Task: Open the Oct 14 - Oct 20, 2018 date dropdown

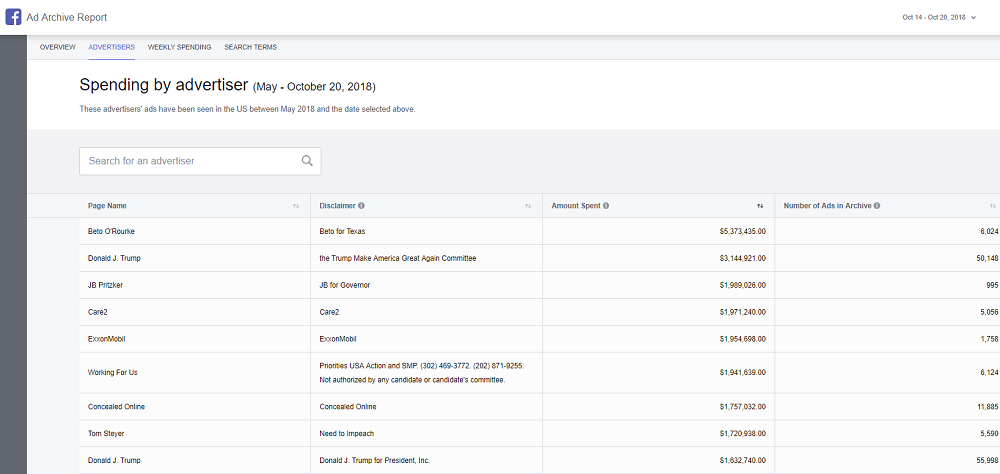Action: 939,17
